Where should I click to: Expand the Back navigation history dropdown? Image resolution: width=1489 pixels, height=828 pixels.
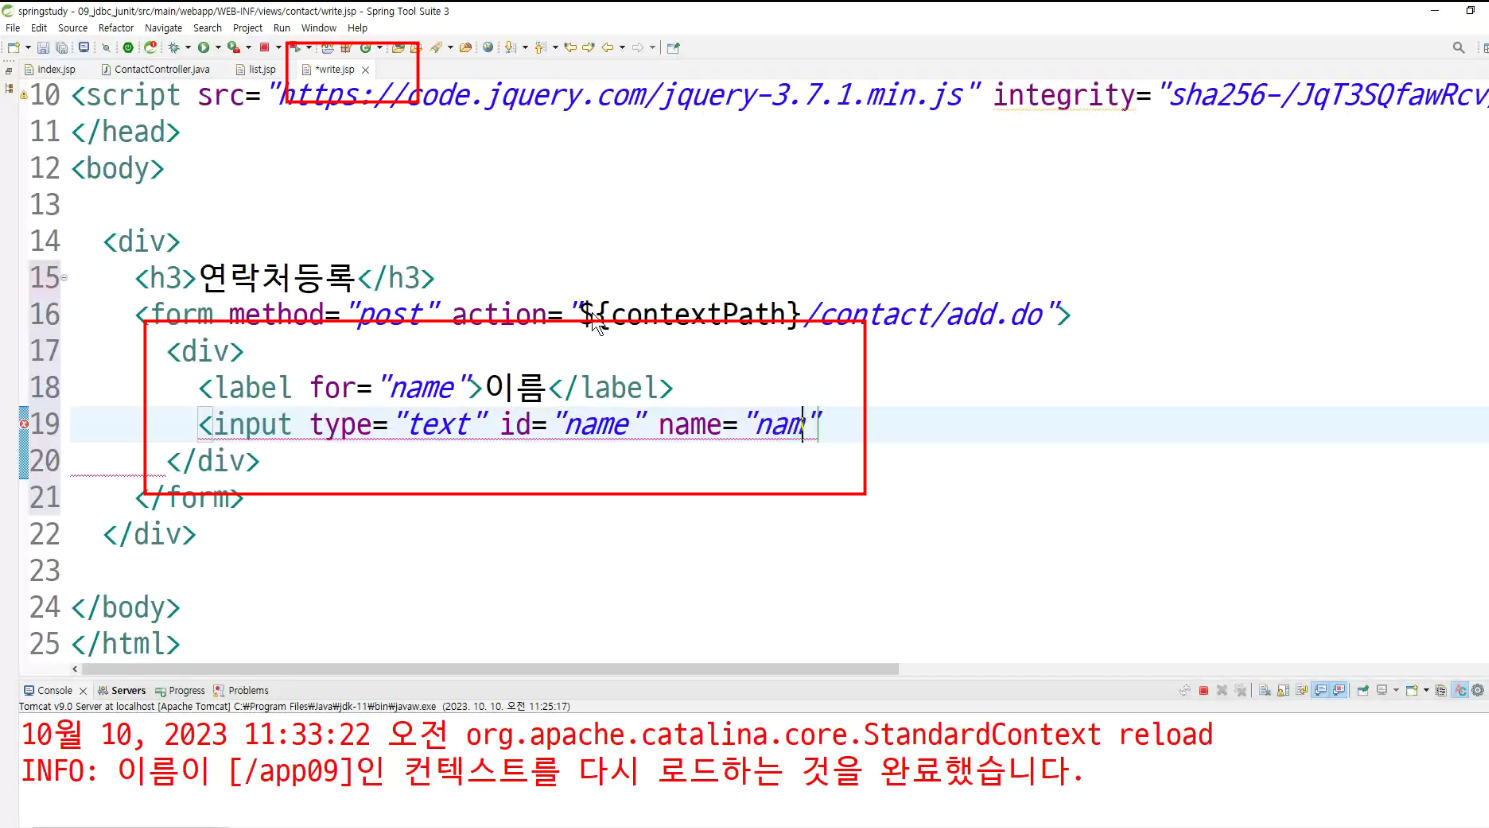click(x=622, y=47)
